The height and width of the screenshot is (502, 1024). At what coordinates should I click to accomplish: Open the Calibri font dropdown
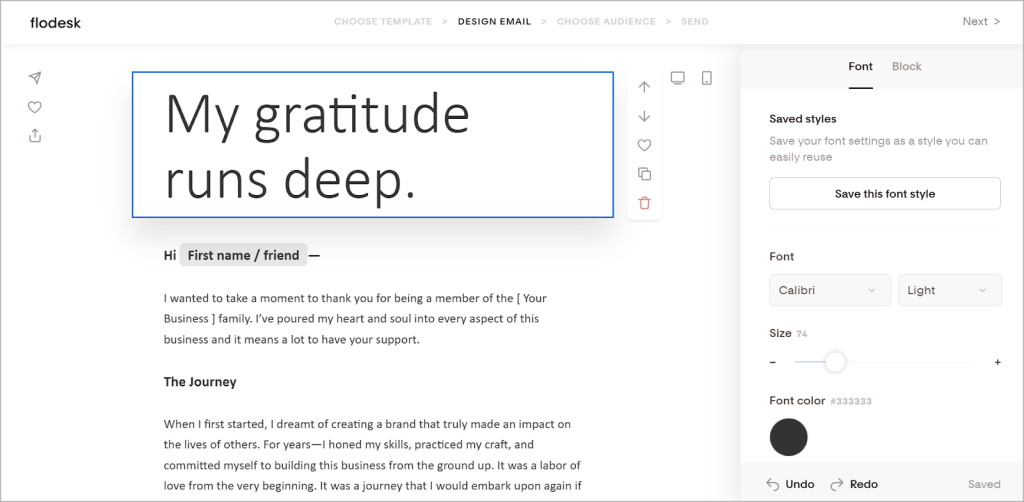click(829, 290)
